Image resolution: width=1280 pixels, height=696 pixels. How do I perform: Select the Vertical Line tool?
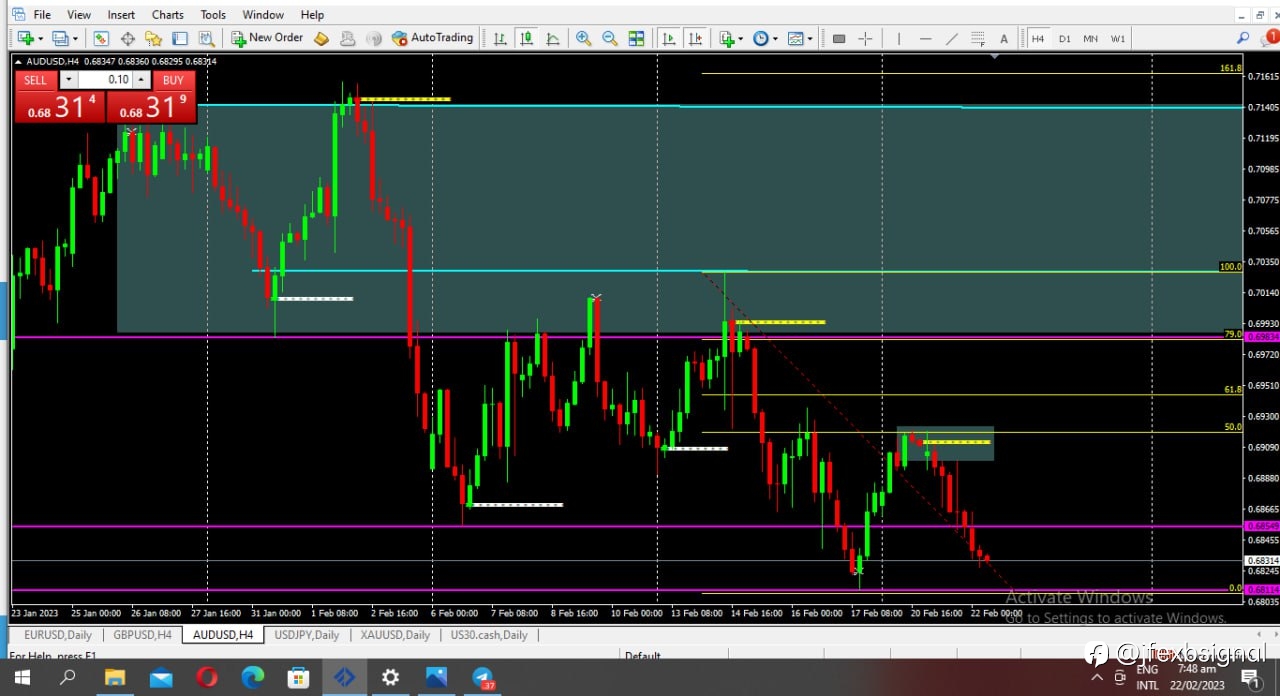coord(898,38)
